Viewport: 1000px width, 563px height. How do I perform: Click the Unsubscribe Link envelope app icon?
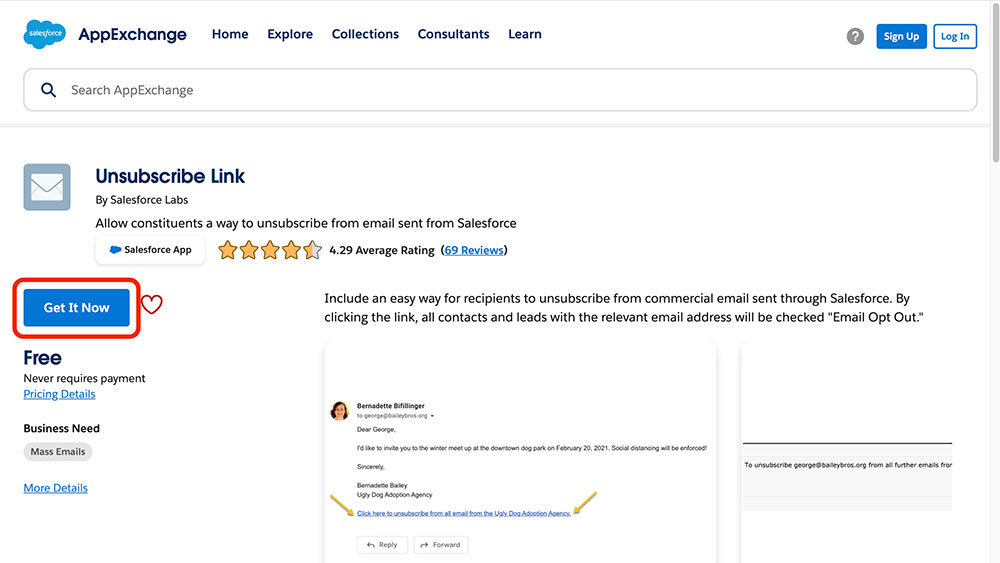click(x=47, y=187)
